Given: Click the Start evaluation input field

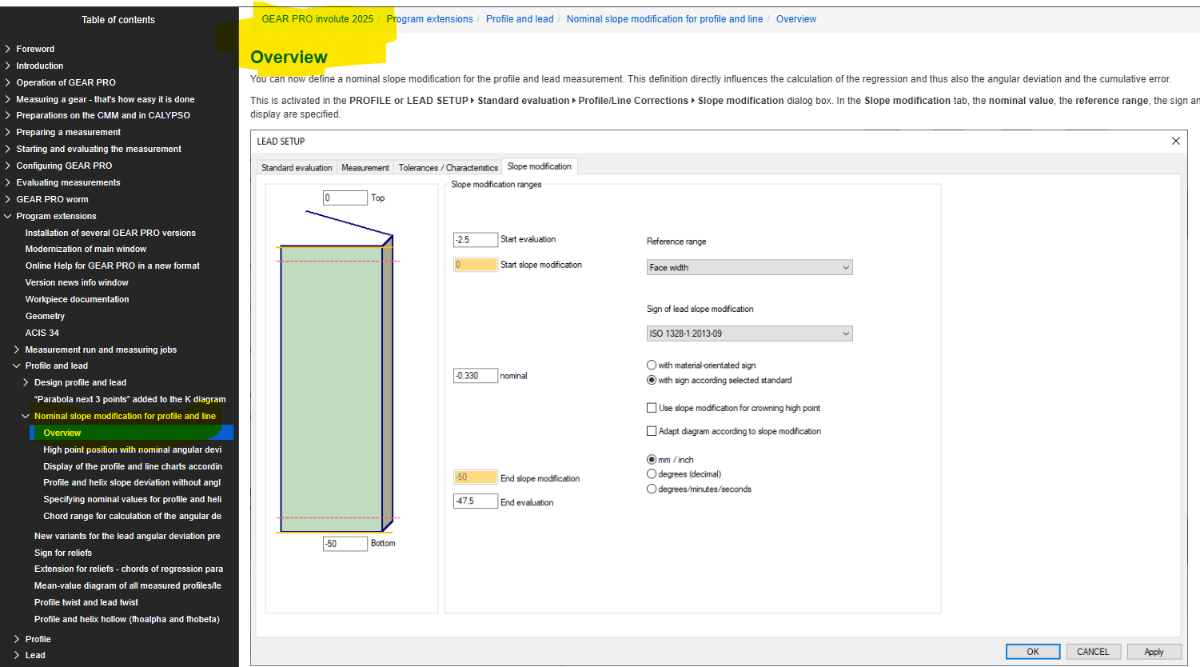Looking at the screenshot, I should 475,240.
